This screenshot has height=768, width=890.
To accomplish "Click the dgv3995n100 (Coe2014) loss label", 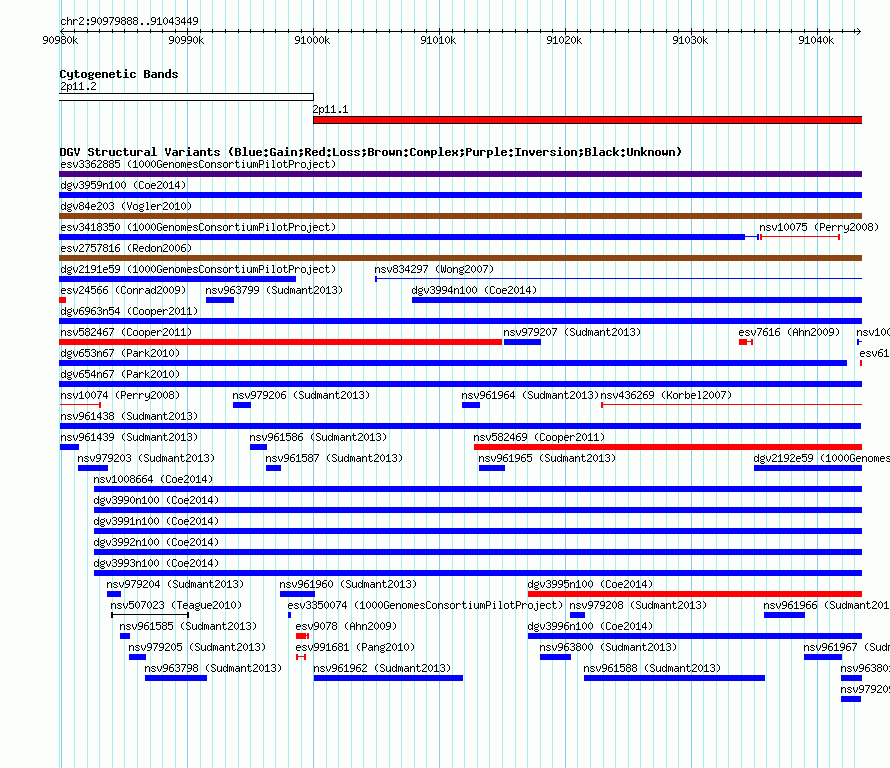I will 590,585.
